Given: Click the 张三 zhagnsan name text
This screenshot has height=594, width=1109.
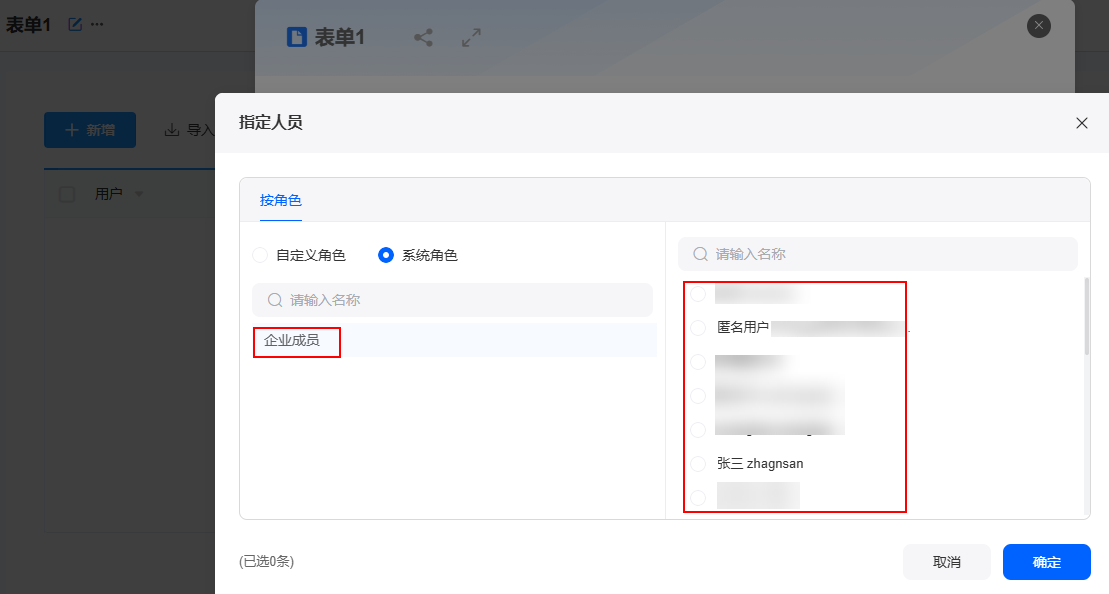Looking at the screenshot, I should tap(760, 464).
